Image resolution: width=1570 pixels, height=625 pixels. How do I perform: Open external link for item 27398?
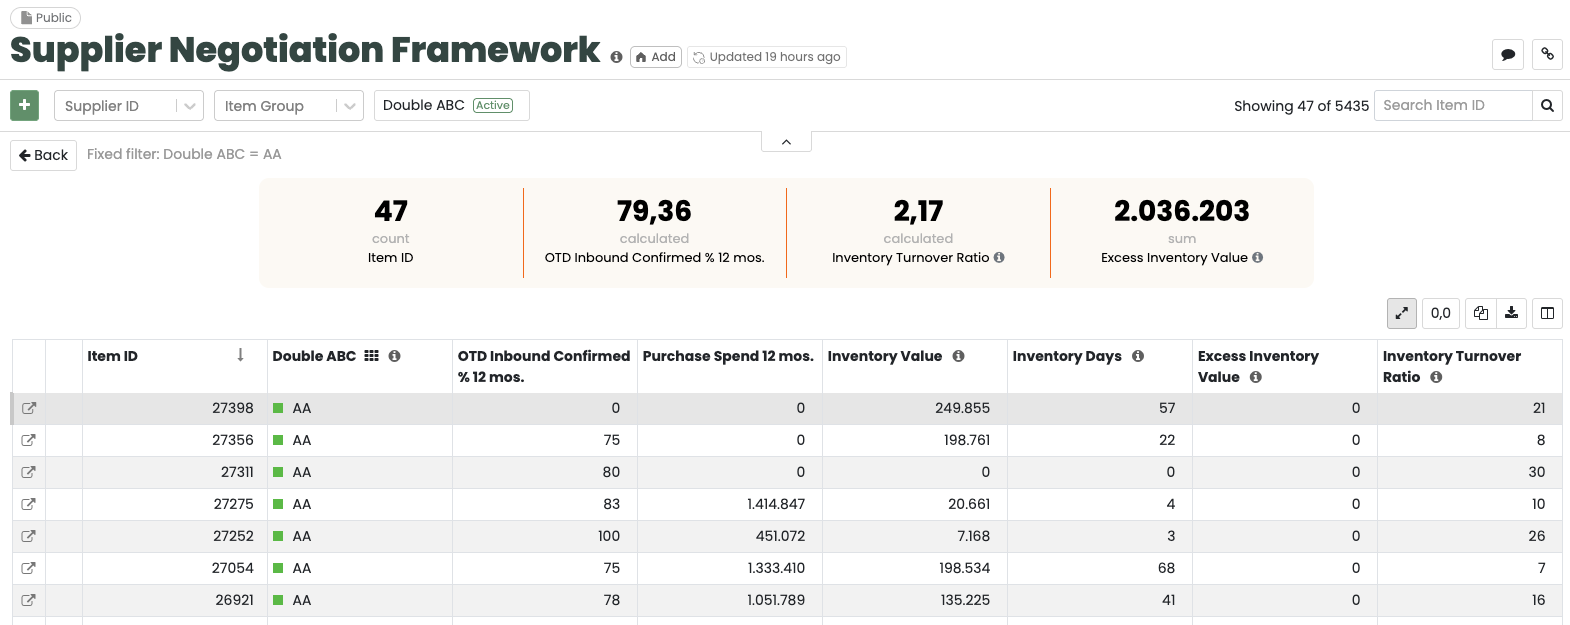29,408
